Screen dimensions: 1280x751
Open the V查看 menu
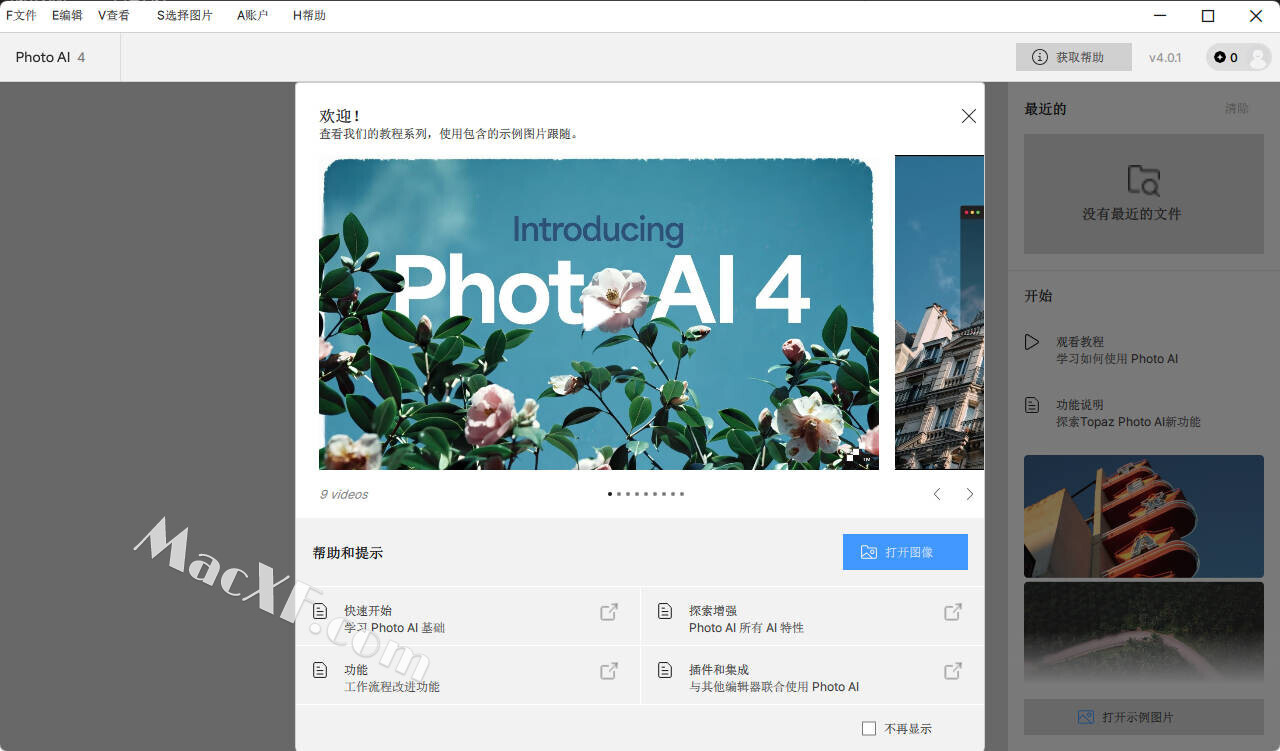(x=114, y=15)
